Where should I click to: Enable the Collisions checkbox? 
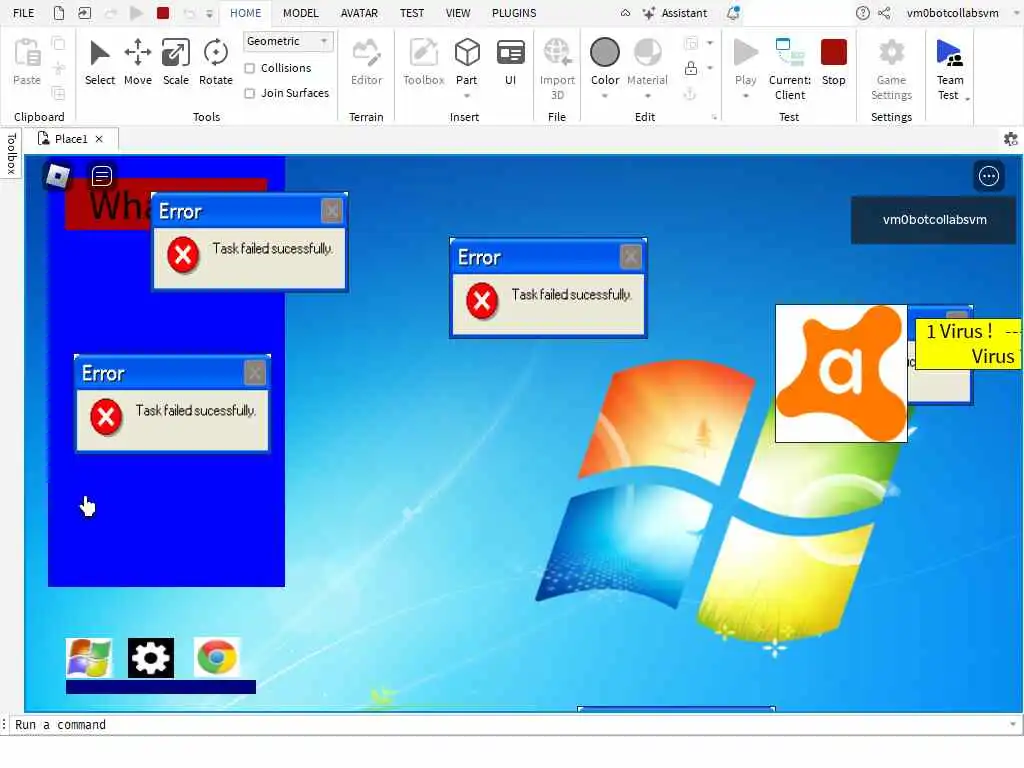[x=249, y=68]
